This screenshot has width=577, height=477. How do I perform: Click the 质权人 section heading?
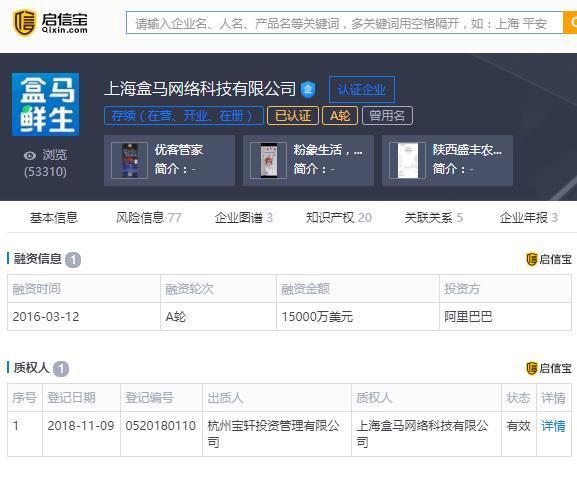31,367
